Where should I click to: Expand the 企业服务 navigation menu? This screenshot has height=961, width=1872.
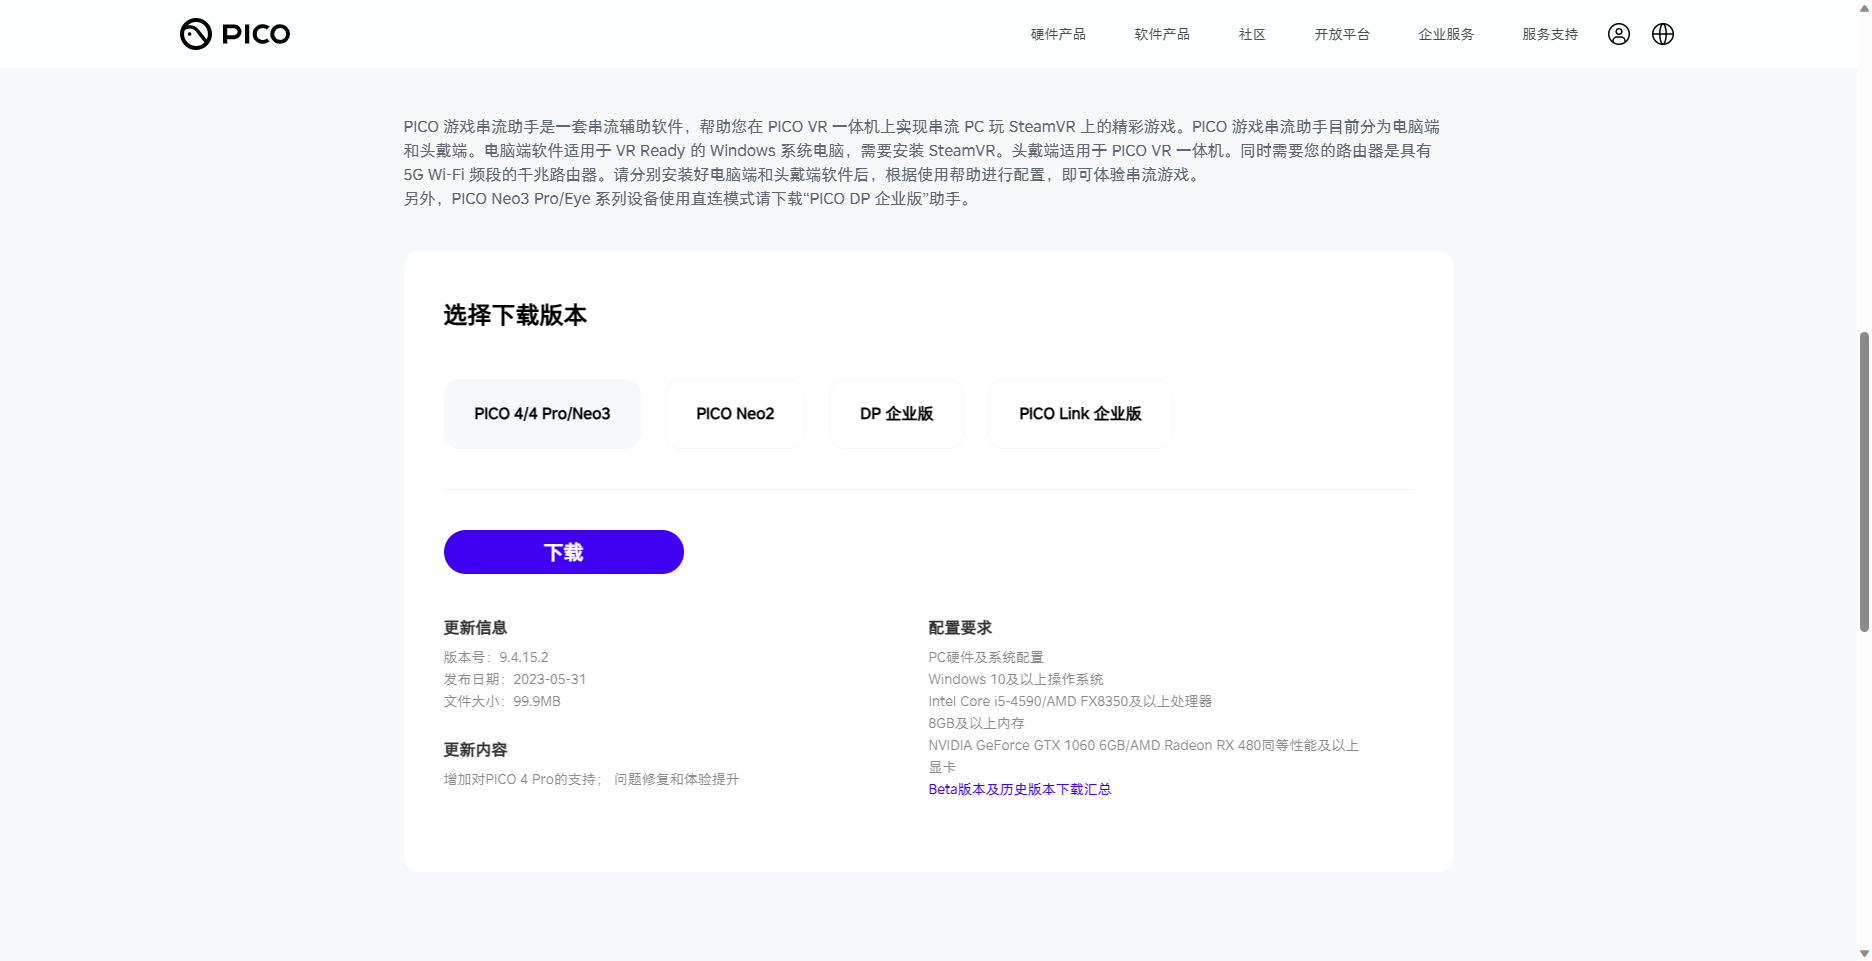(1446, 34)
